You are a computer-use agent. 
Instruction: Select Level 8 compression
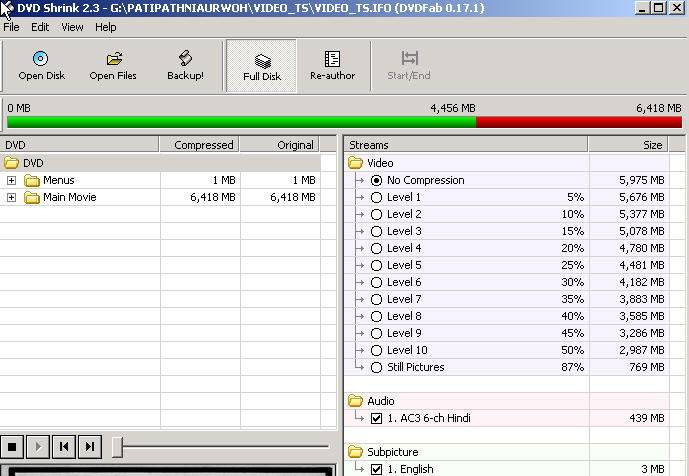(376, 316)
